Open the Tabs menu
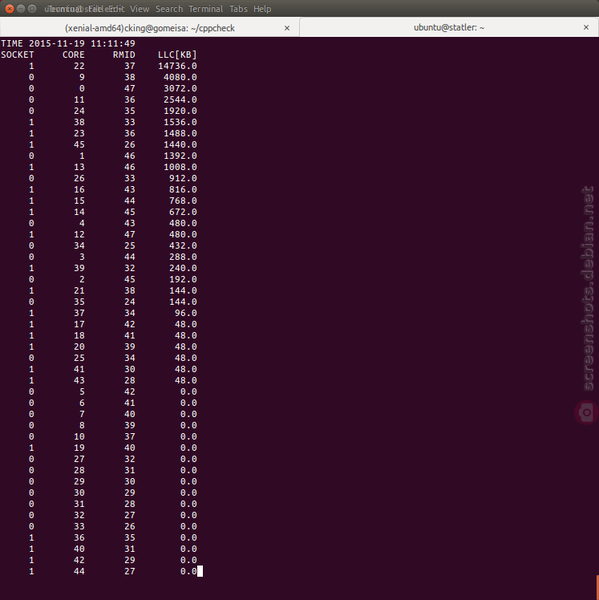This screenshot has width=599, height=600. click(x=238, y=9)
